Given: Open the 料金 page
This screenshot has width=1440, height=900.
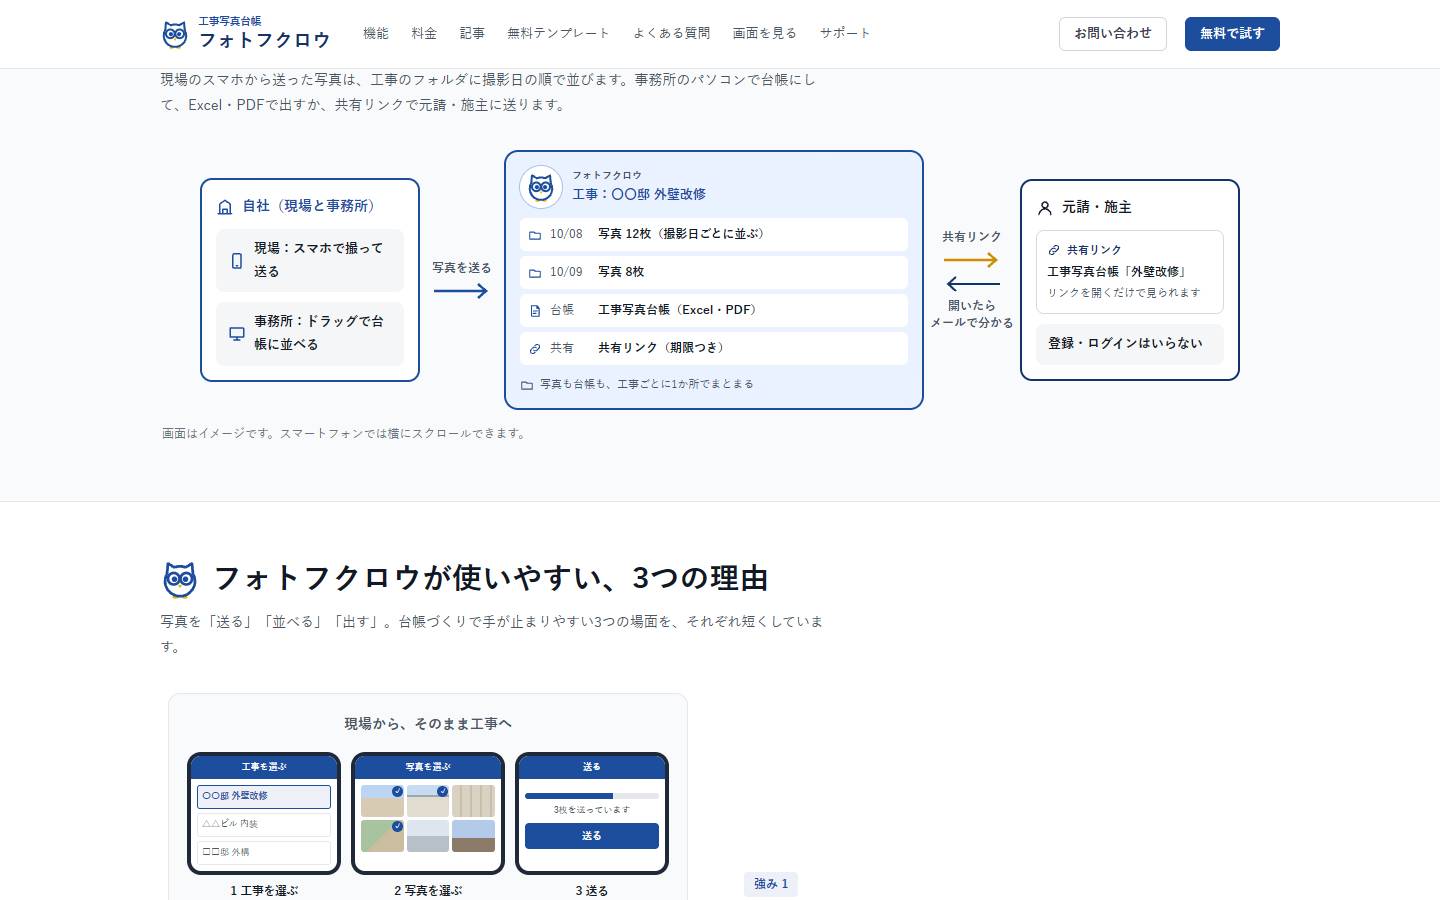Looking at the screenshot, I should pyautogui.click(x=424, y=33).
